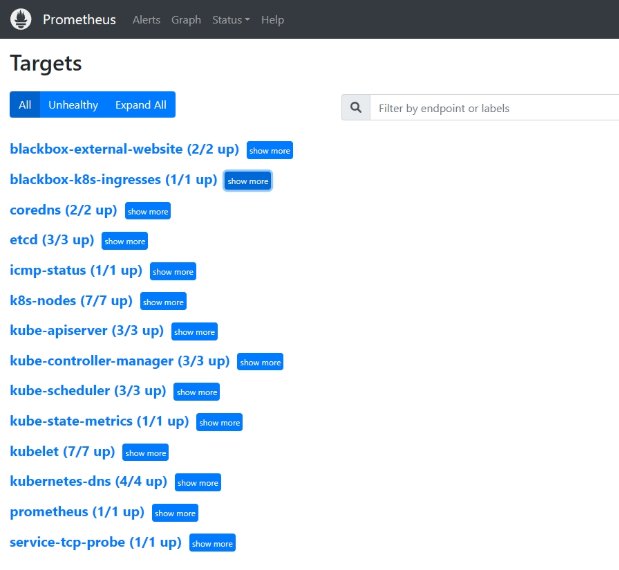The height and width of the screenshot is (570, 619).
Task: Filter to Unhealthy targets only
Action: [x=73, y=105]
